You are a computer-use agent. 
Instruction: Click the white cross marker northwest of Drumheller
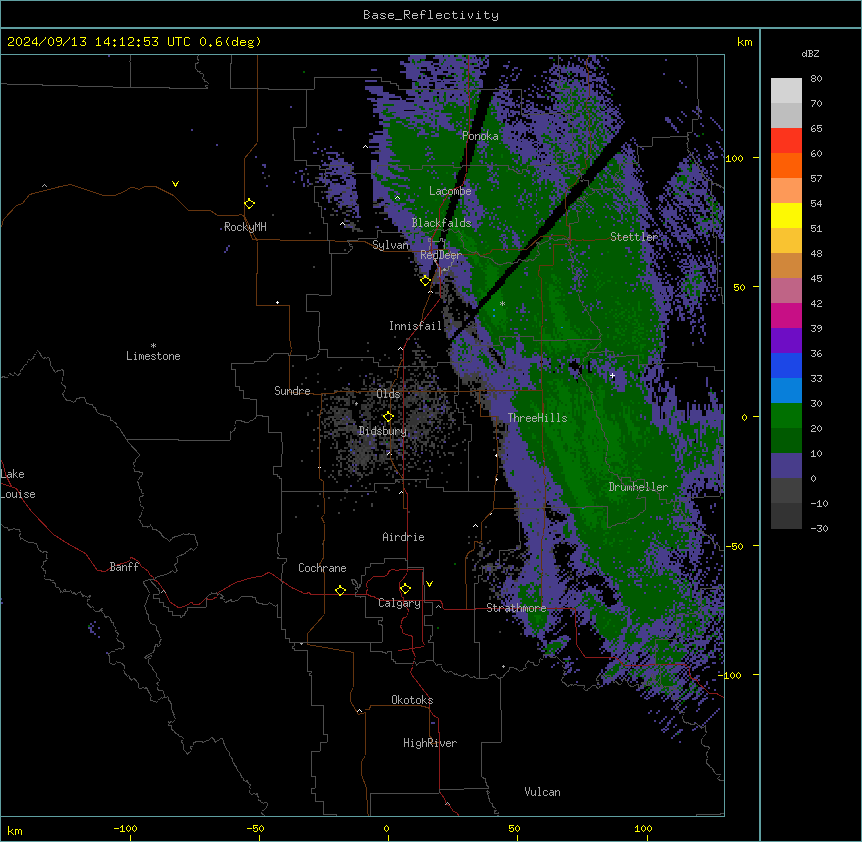[x=612, y=376]
